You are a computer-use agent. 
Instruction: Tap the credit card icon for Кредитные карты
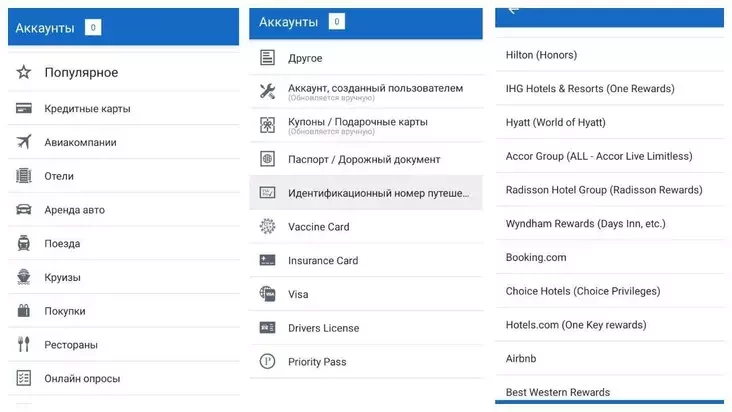(24, 108)
